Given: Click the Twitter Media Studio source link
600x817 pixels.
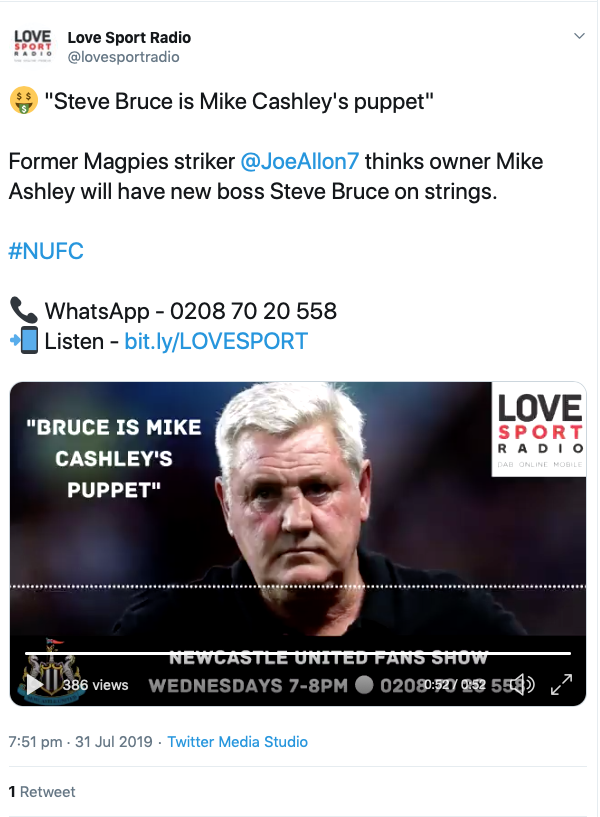Looking at the screenshot, I should coord(238,741).
